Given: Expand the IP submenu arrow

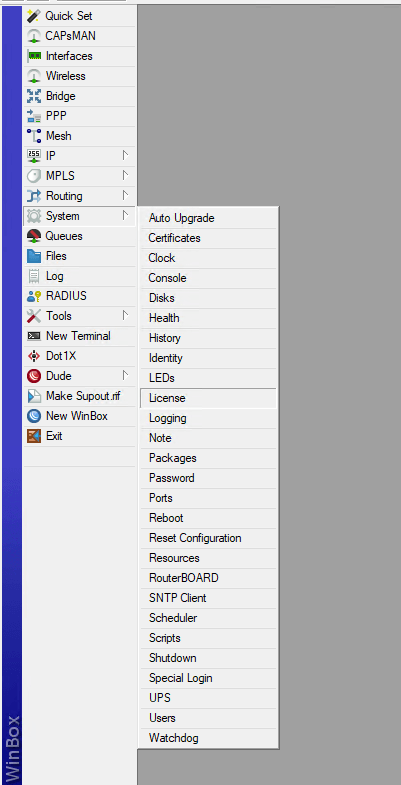Looking at the screenshot, I should (x=126, y=156).
